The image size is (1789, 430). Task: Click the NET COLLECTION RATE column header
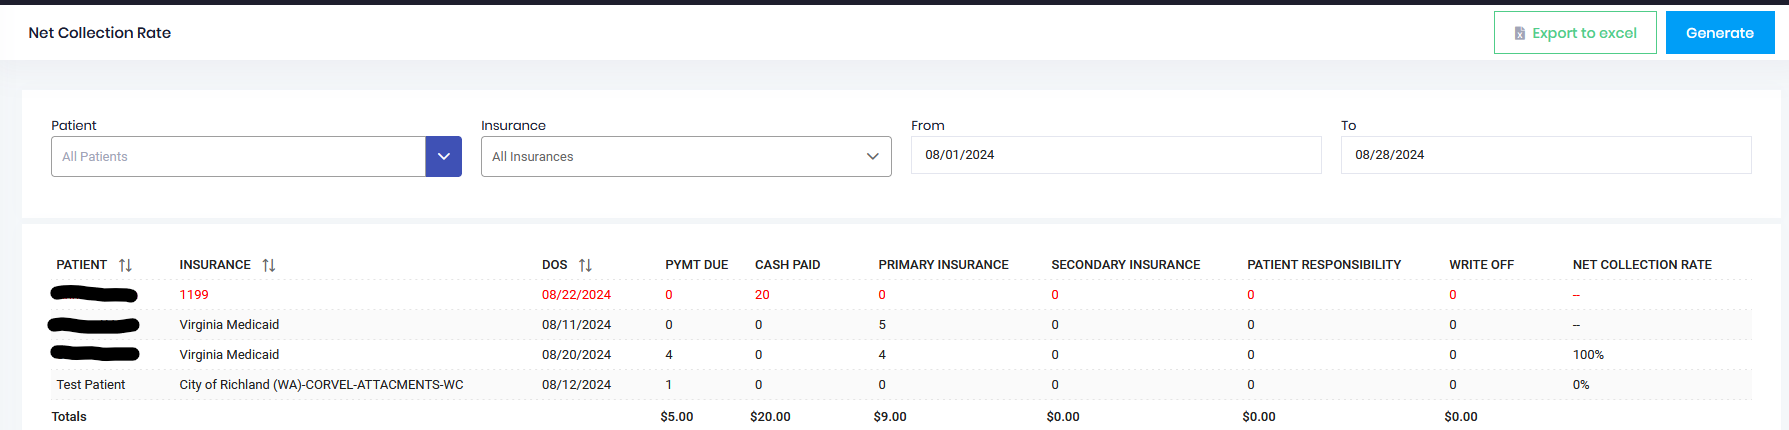coord(1641,265)
